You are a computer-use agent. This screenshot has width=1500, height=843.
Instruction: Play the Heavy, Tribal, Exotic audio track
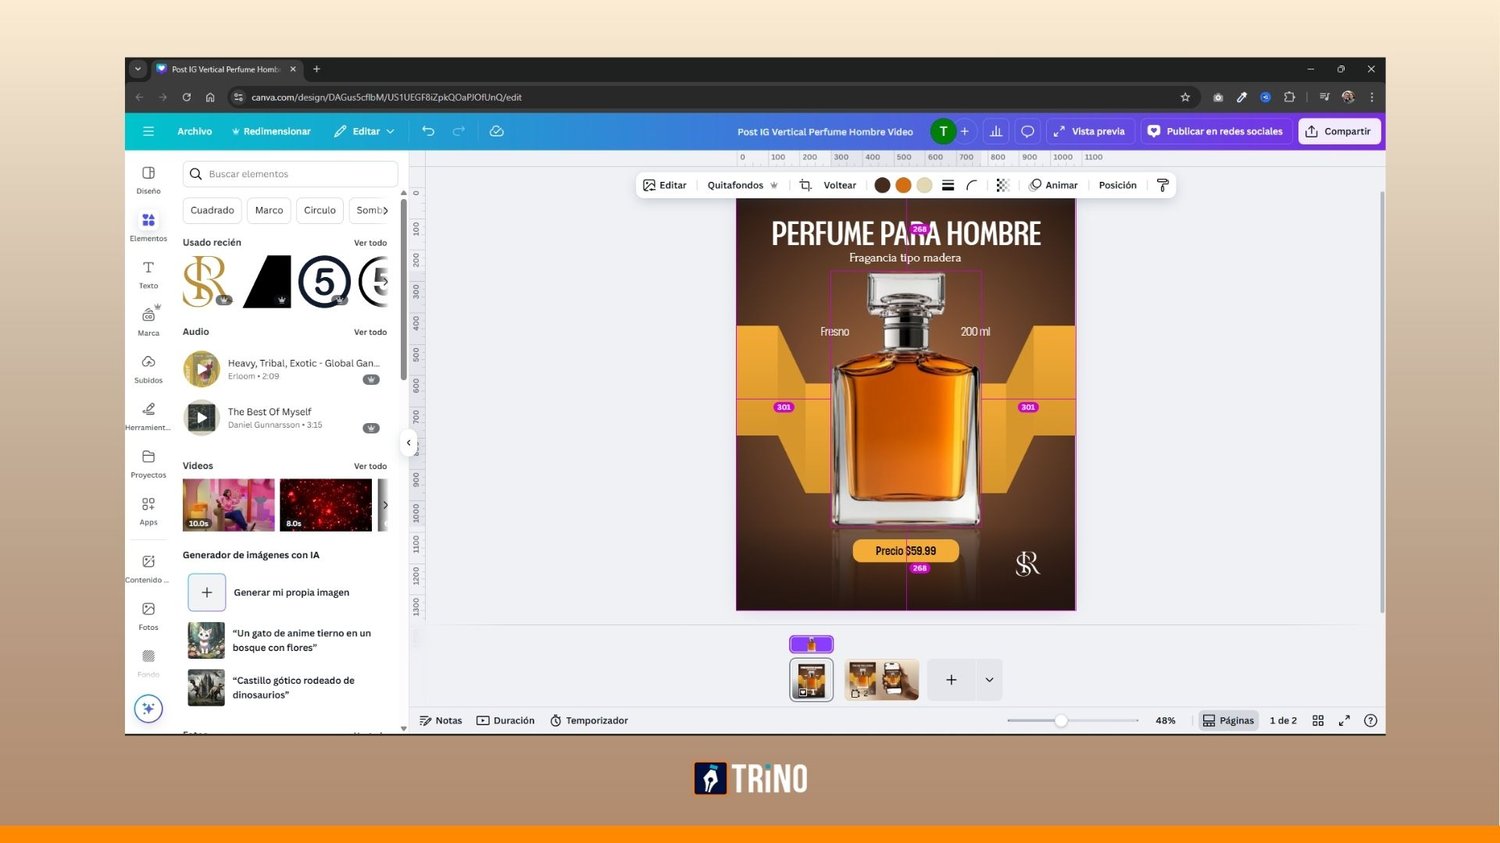coord(202,369)
